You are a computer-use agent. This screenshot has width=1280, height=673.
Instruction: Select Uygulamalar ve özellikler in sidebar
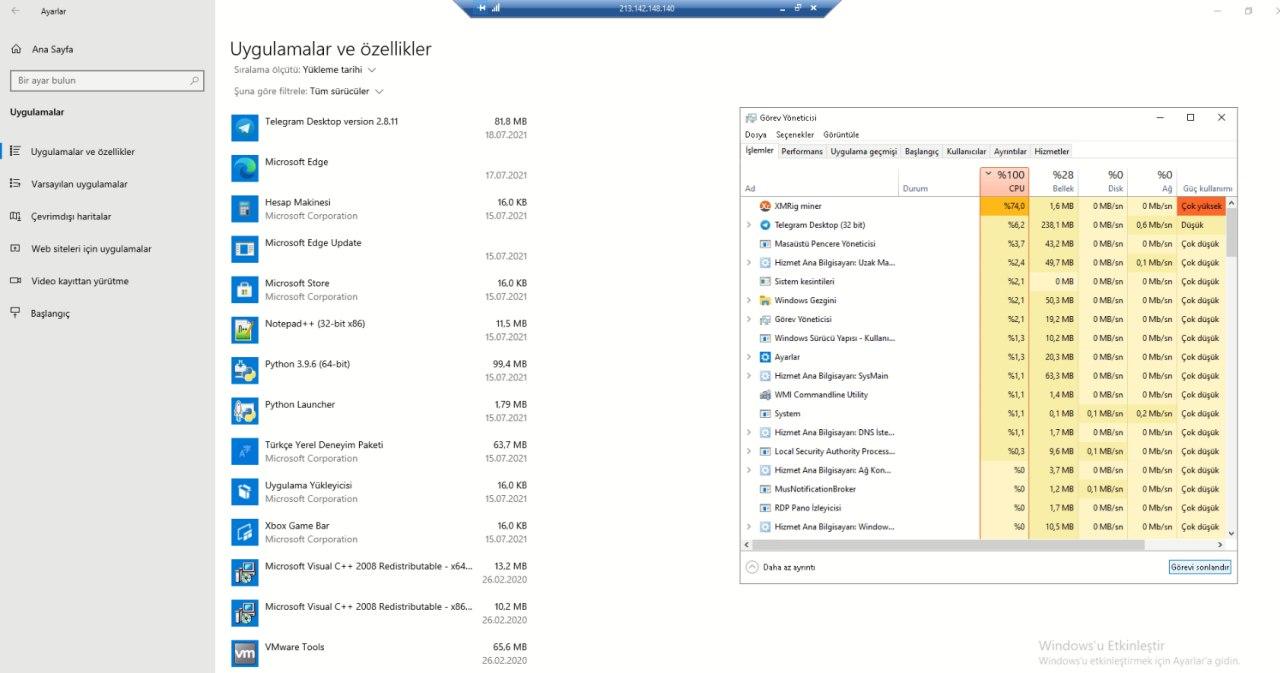(83, 152)
